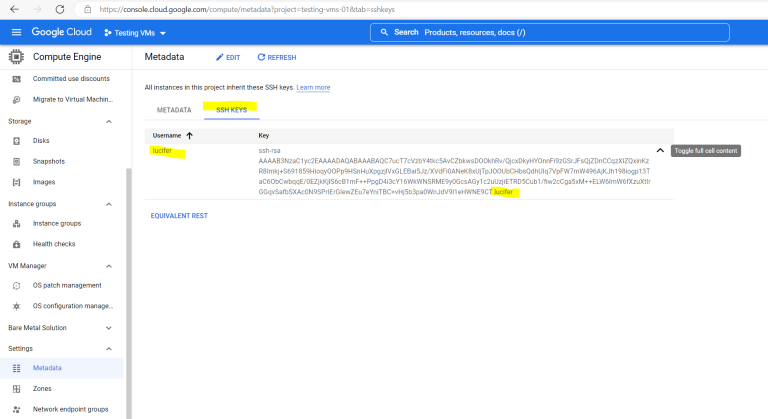The height and width of the screenshot is (419, 768).
Task: Select the SSH KEYS tab
Action: (x=232, y=110)
